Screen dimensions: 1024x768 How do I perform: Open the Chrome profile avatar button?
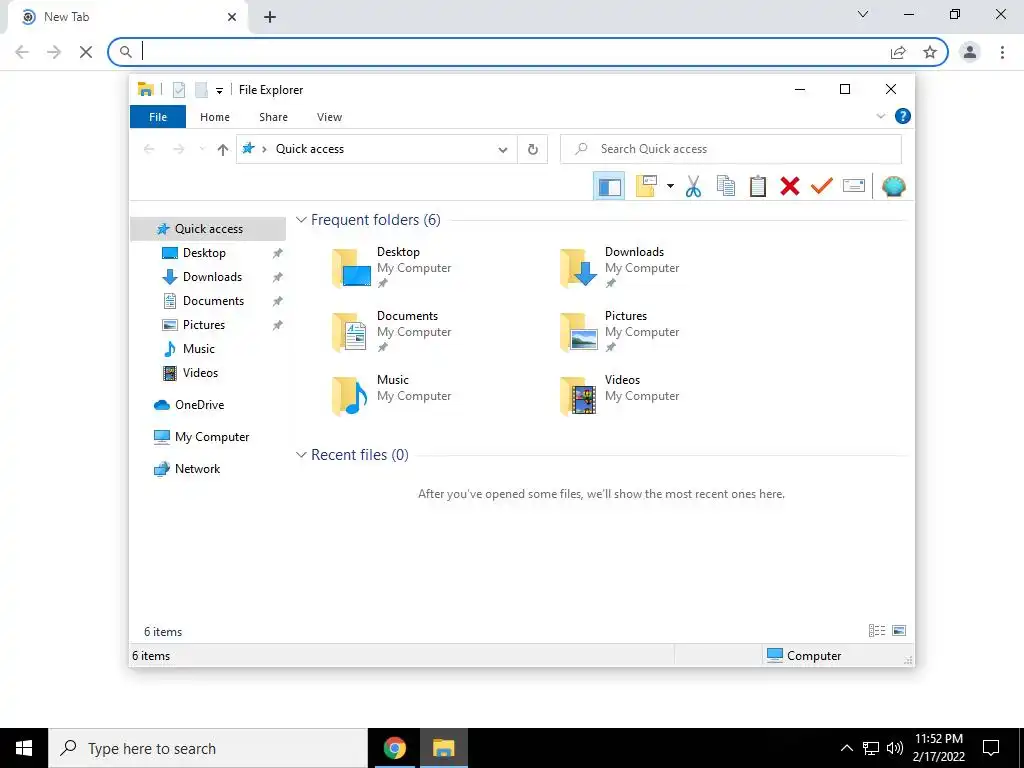click(x=970, y=52)
